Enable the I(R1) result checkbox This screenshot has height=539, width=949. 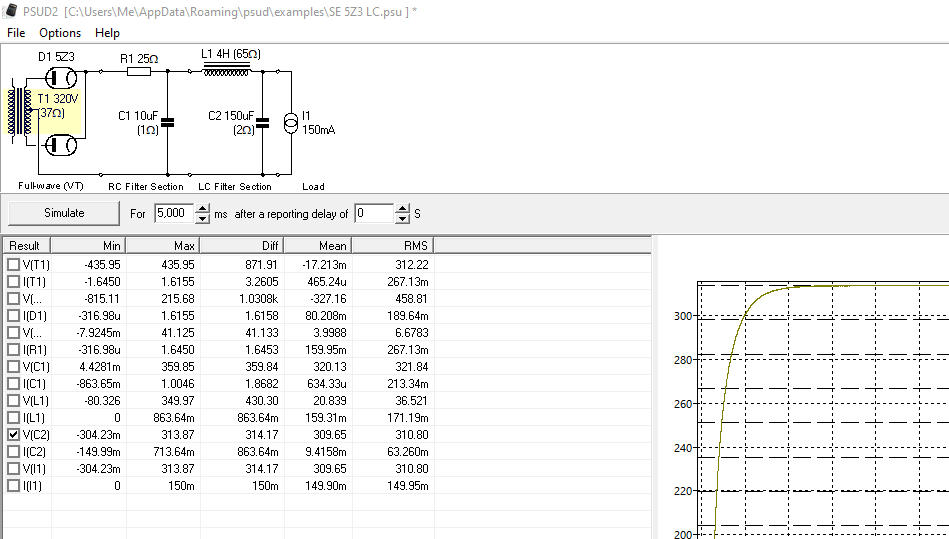pos(13,349)
